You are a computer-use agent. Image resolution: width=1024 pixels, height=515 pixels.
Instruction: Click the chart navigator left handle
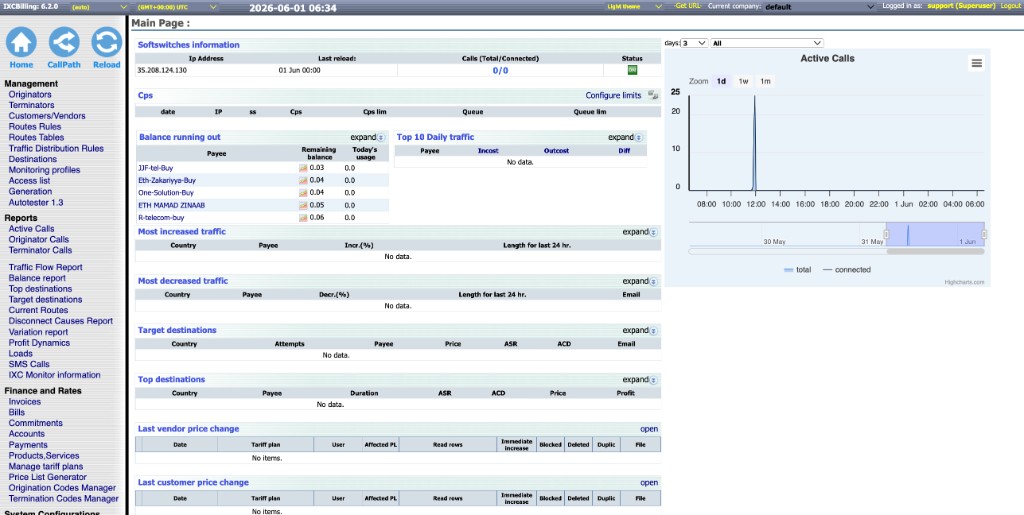click(x=886, y=234)
